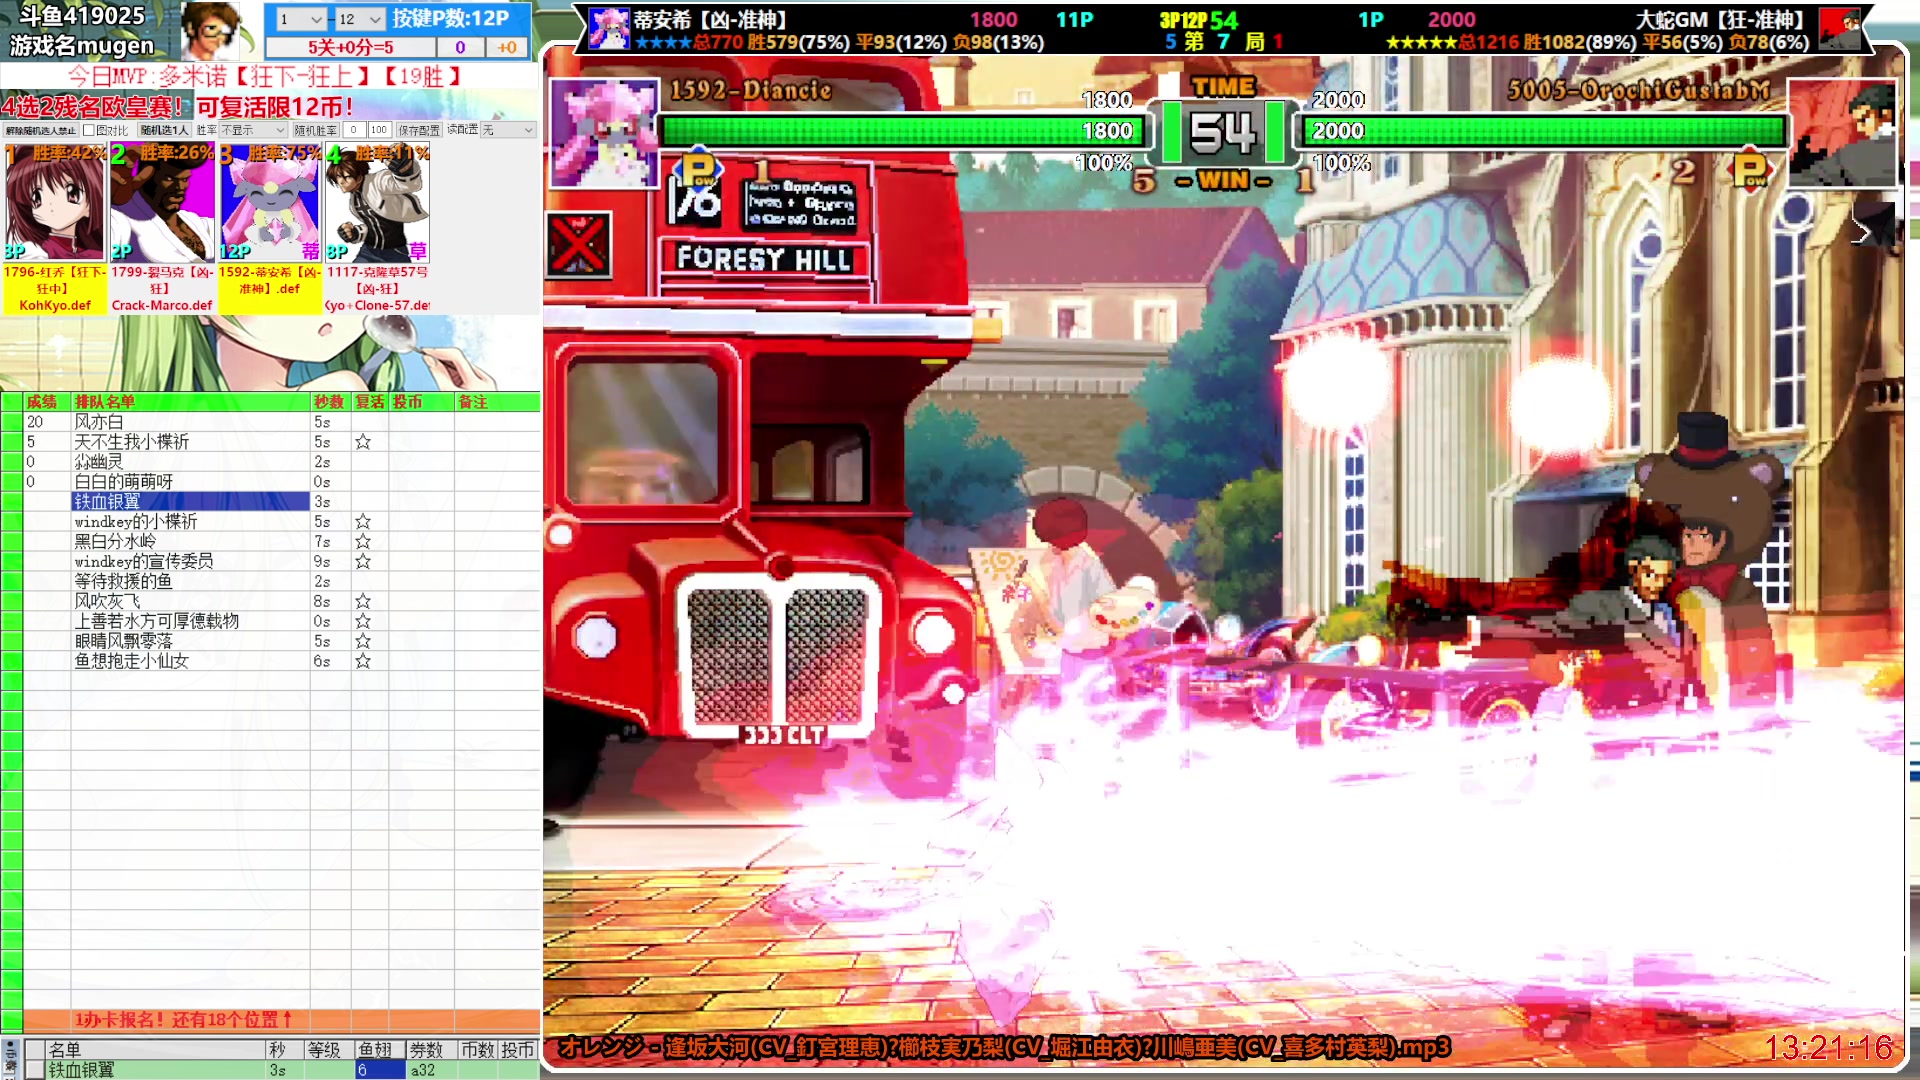Image resolution: width=1920 pixels, height=1080 pixels.
Task: Click the 秒数 column header
Action: click(330, 402)
